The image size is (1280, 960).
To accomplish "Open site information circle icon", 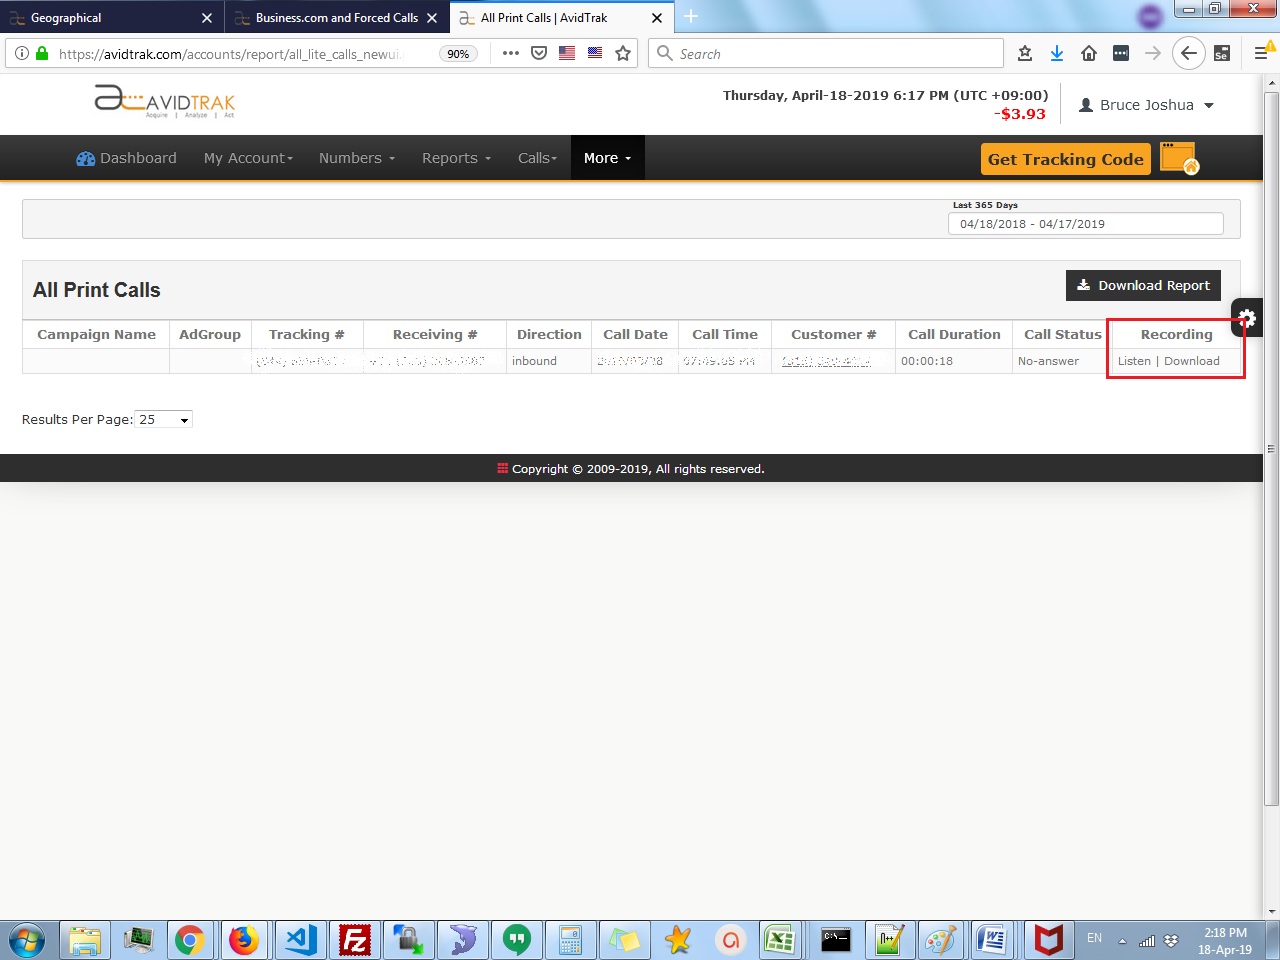I will pos(22,54).
